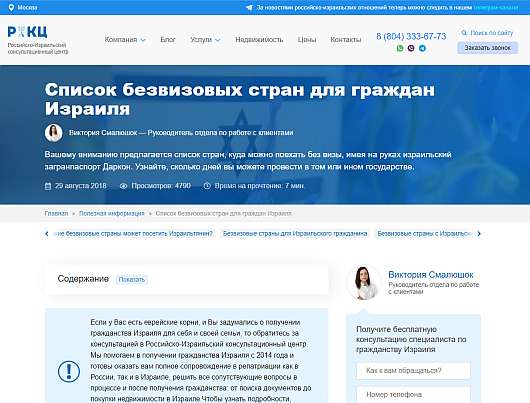Open the Недвижимость menu item
The height and width of the screenshot is (403, 530).
pos(259,40)
